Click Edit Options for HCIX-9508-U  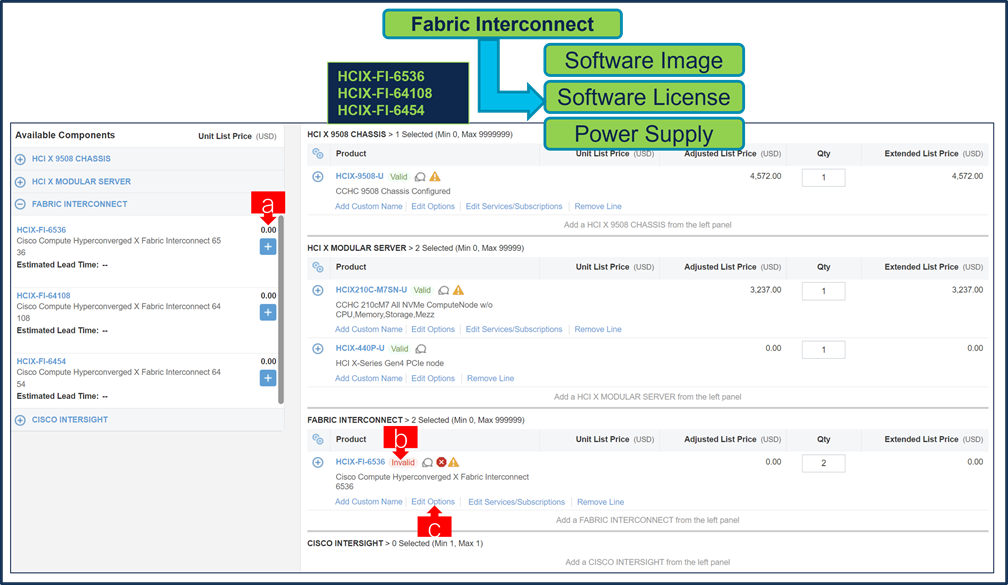[x=433, y=206]
